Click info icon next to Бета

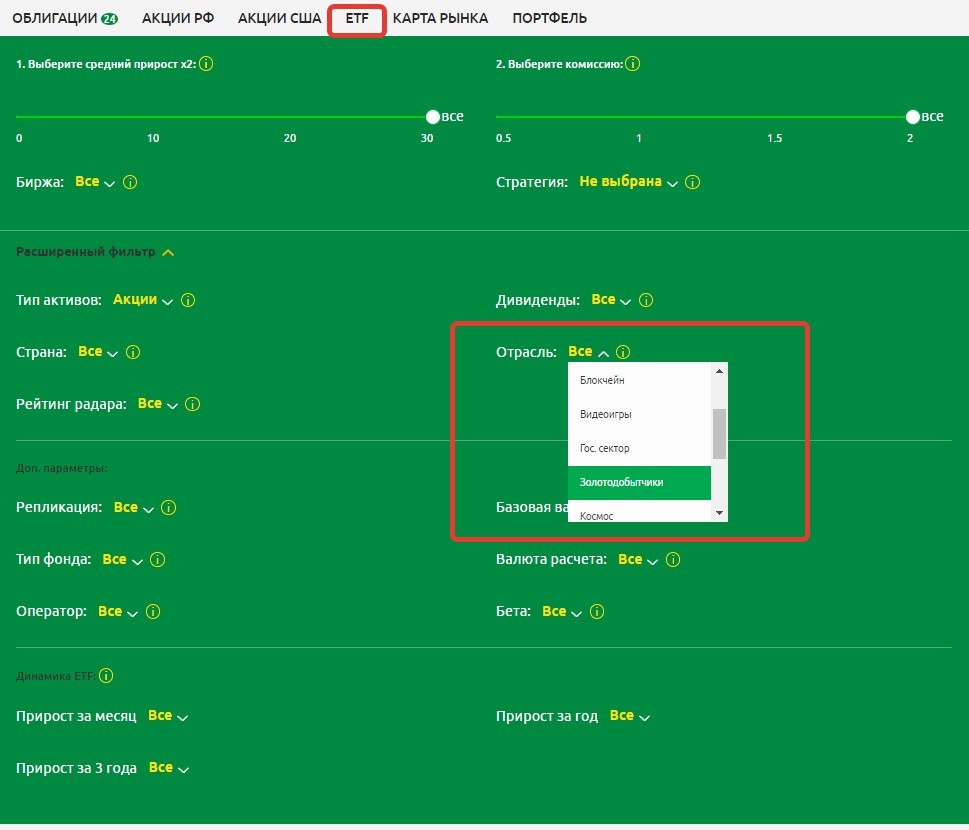pyautogui.click(x=597, y=612)
